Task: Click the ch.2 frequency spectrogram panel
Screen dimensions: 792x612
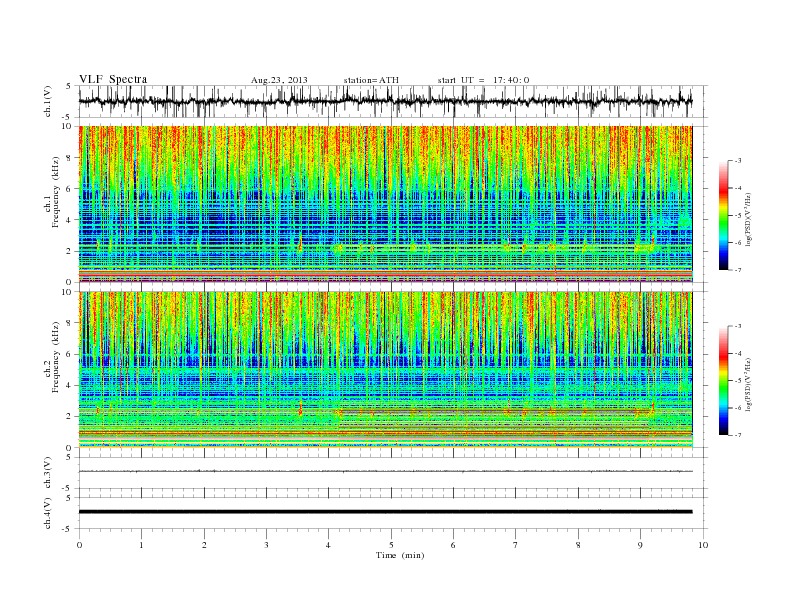Action: tap(385, 370)
